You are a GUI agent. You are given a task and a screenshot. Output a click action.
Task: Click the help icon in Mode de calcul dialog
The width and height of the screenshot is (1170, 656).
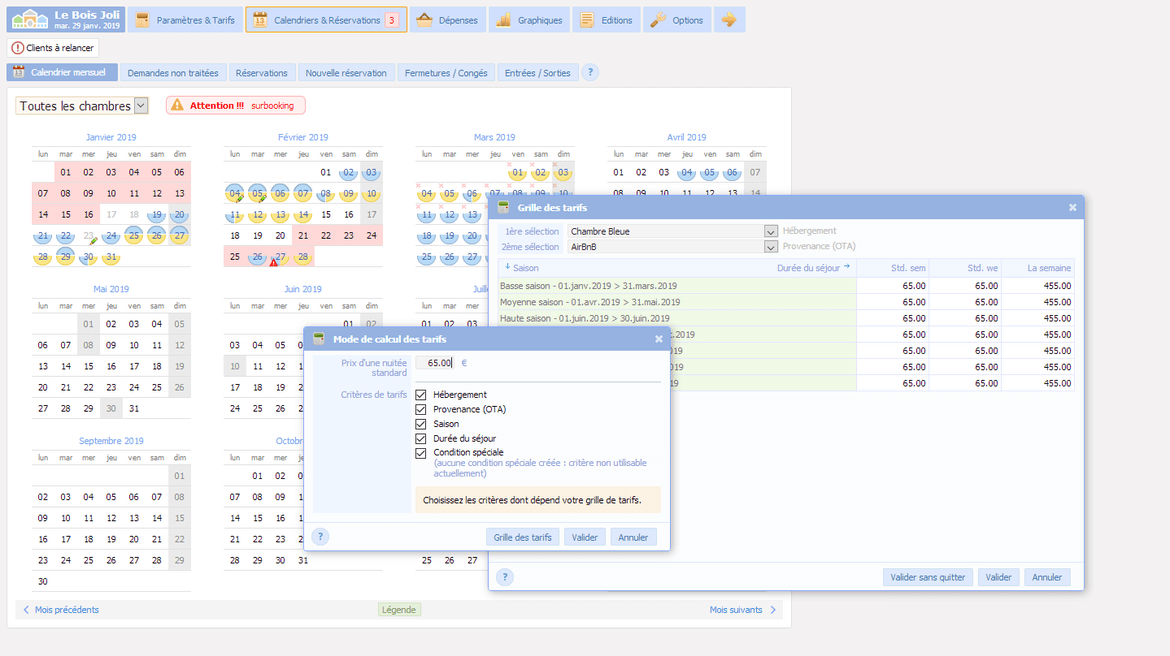[320, 537]
